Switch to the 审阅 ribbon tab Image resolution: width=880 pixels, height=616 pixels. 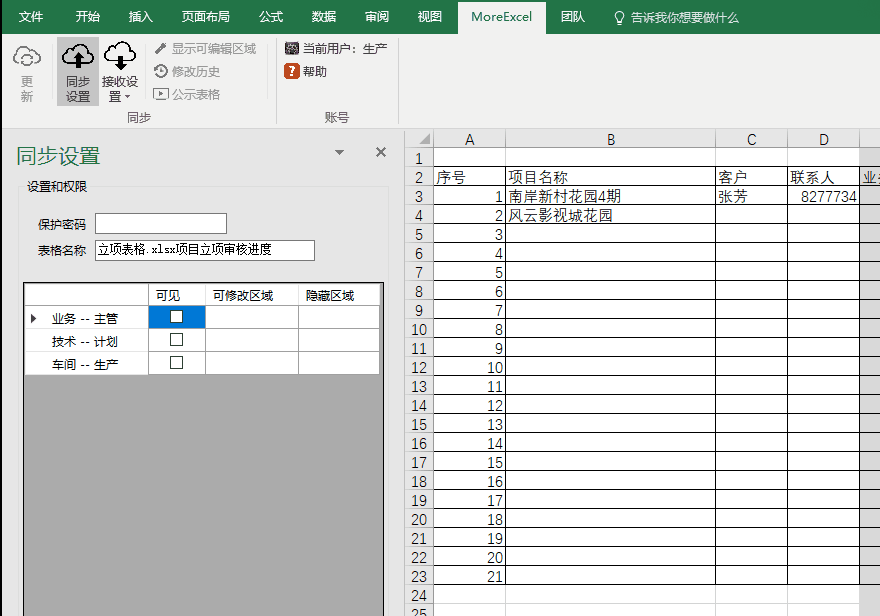pos(377,17)
